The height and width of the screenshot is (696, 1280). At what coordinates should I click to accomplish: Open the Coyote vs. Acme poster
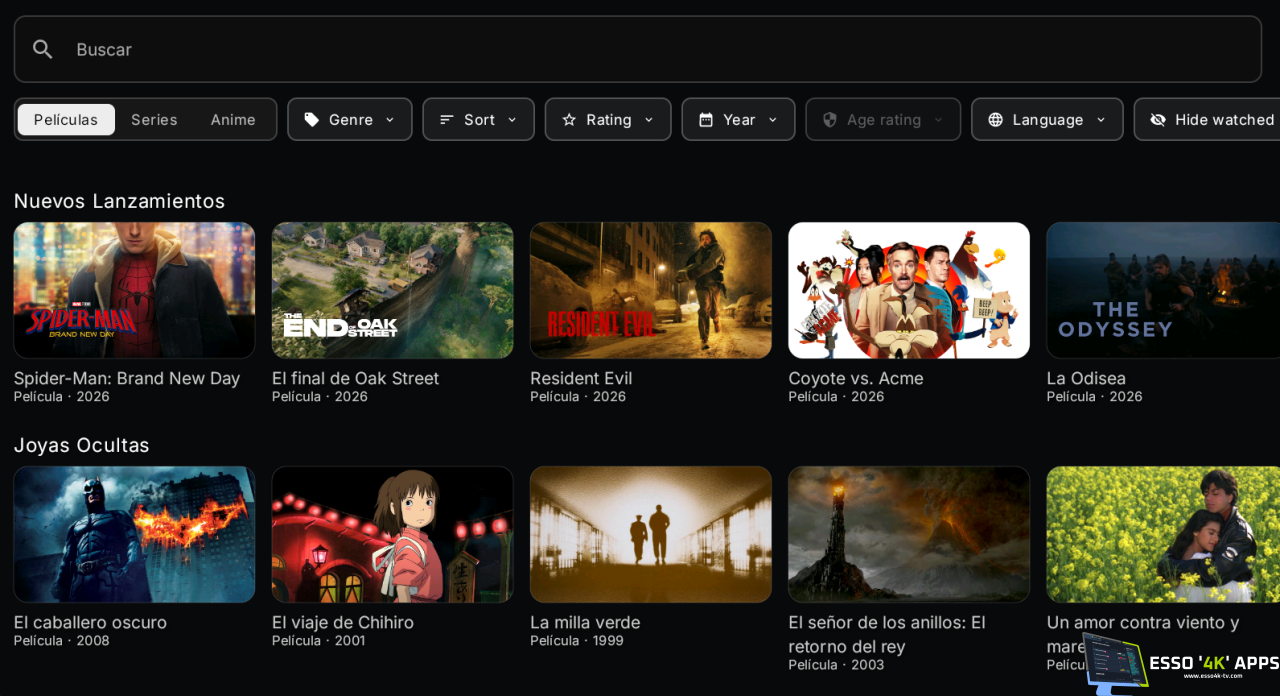909,290
